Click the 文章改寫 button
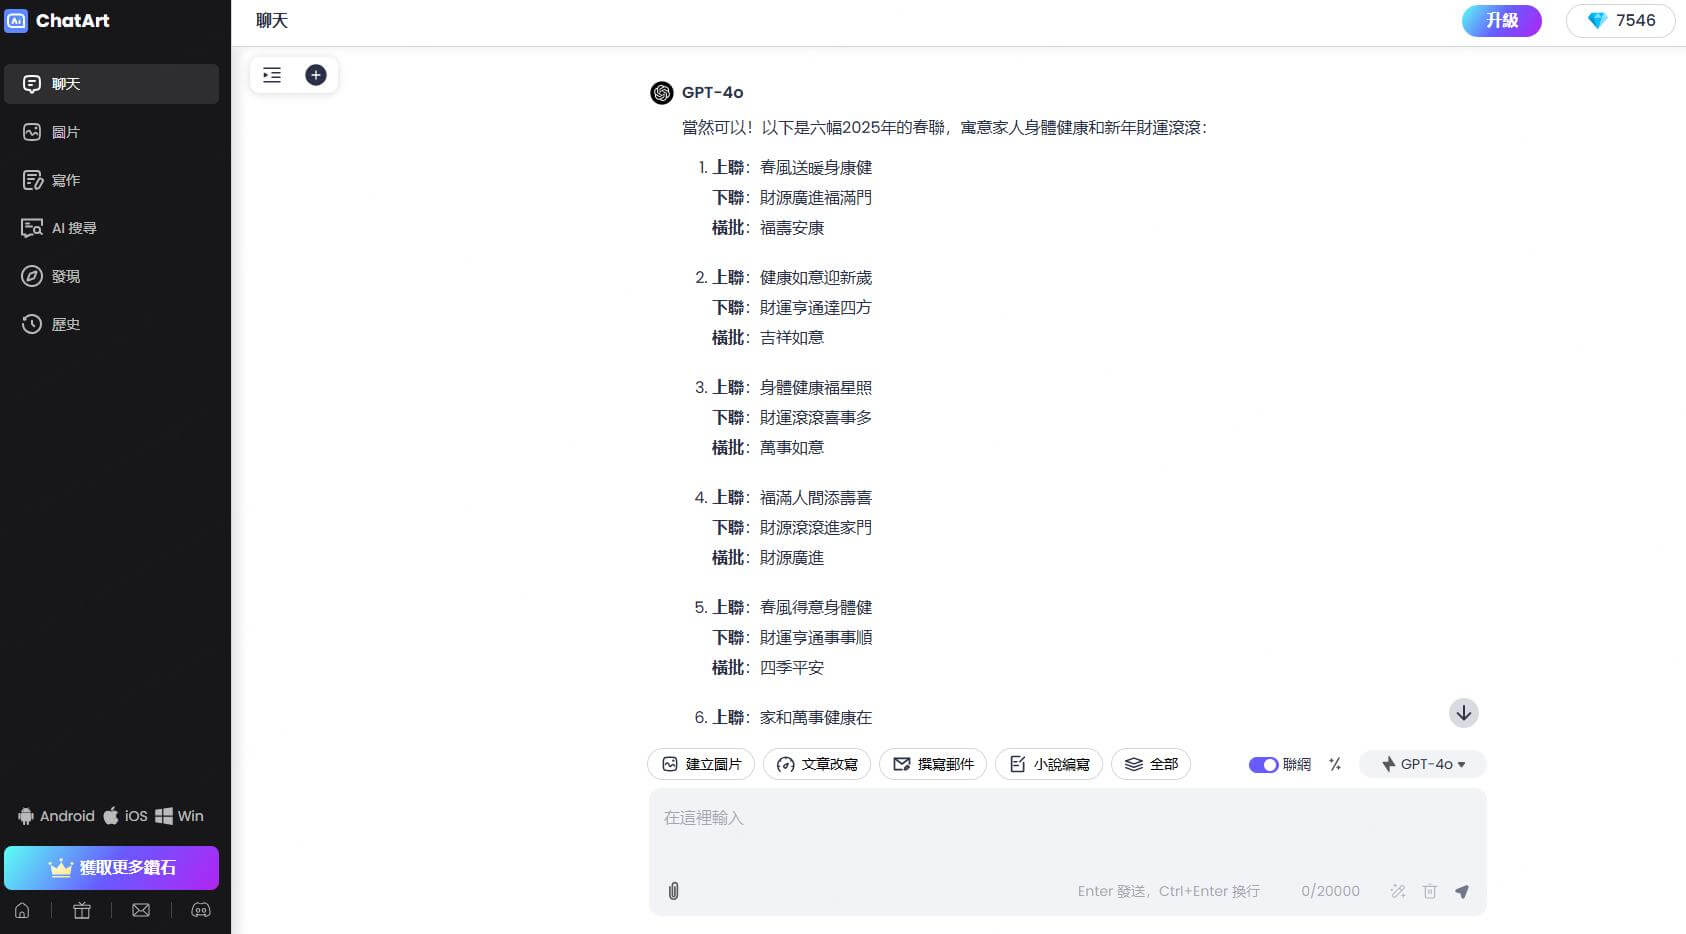This screenshot has width=1686, height=934. [x=817, y=764]
